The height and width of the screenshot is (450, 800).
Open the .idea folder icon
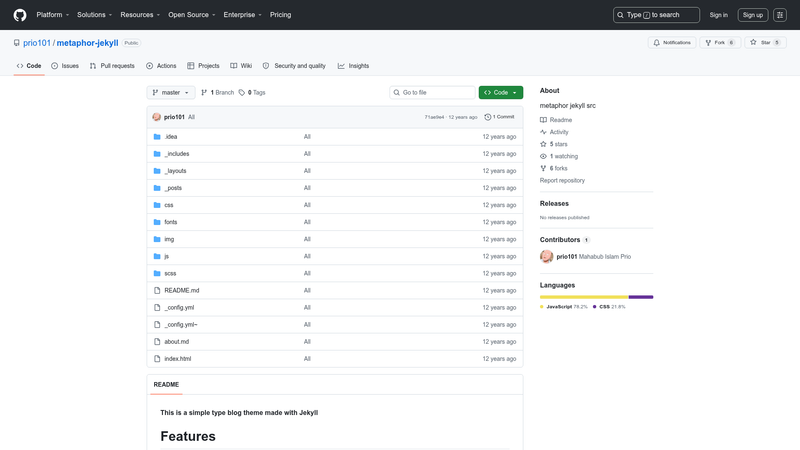pyautogui.click(x=157, y=137)
